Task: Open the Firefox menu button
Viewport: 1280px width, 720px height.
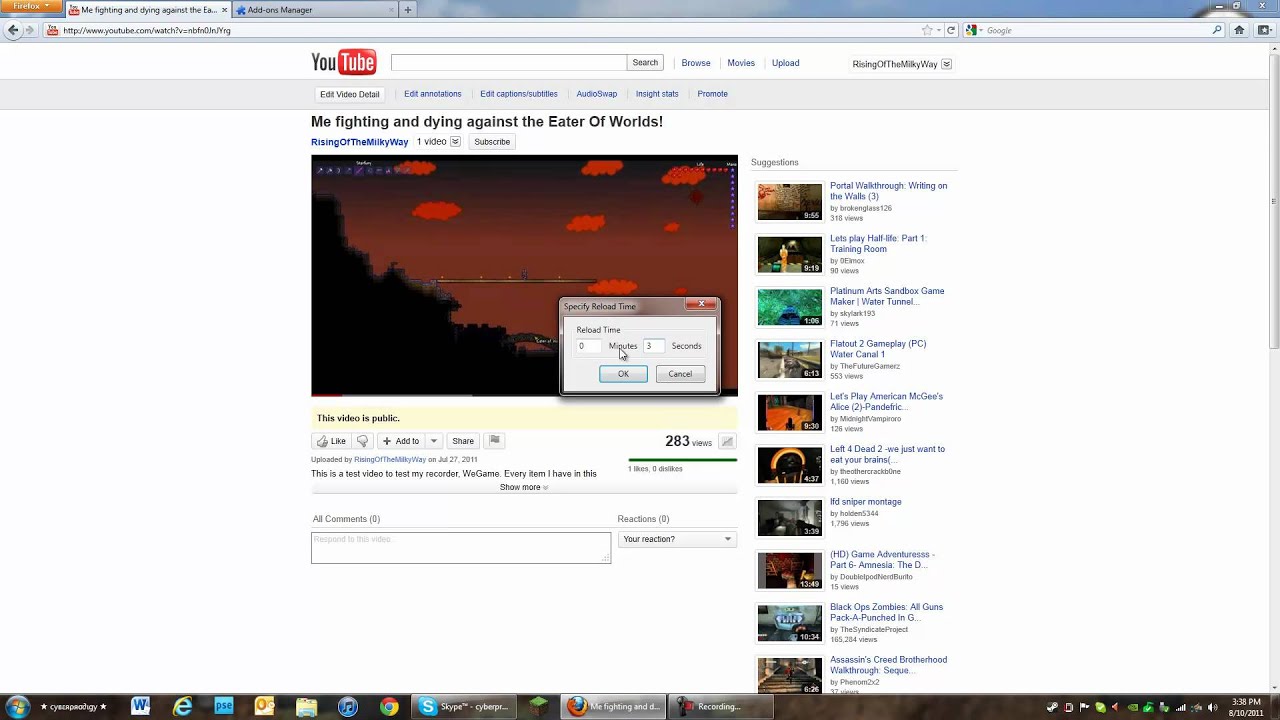Action: (x=31, y=7)
